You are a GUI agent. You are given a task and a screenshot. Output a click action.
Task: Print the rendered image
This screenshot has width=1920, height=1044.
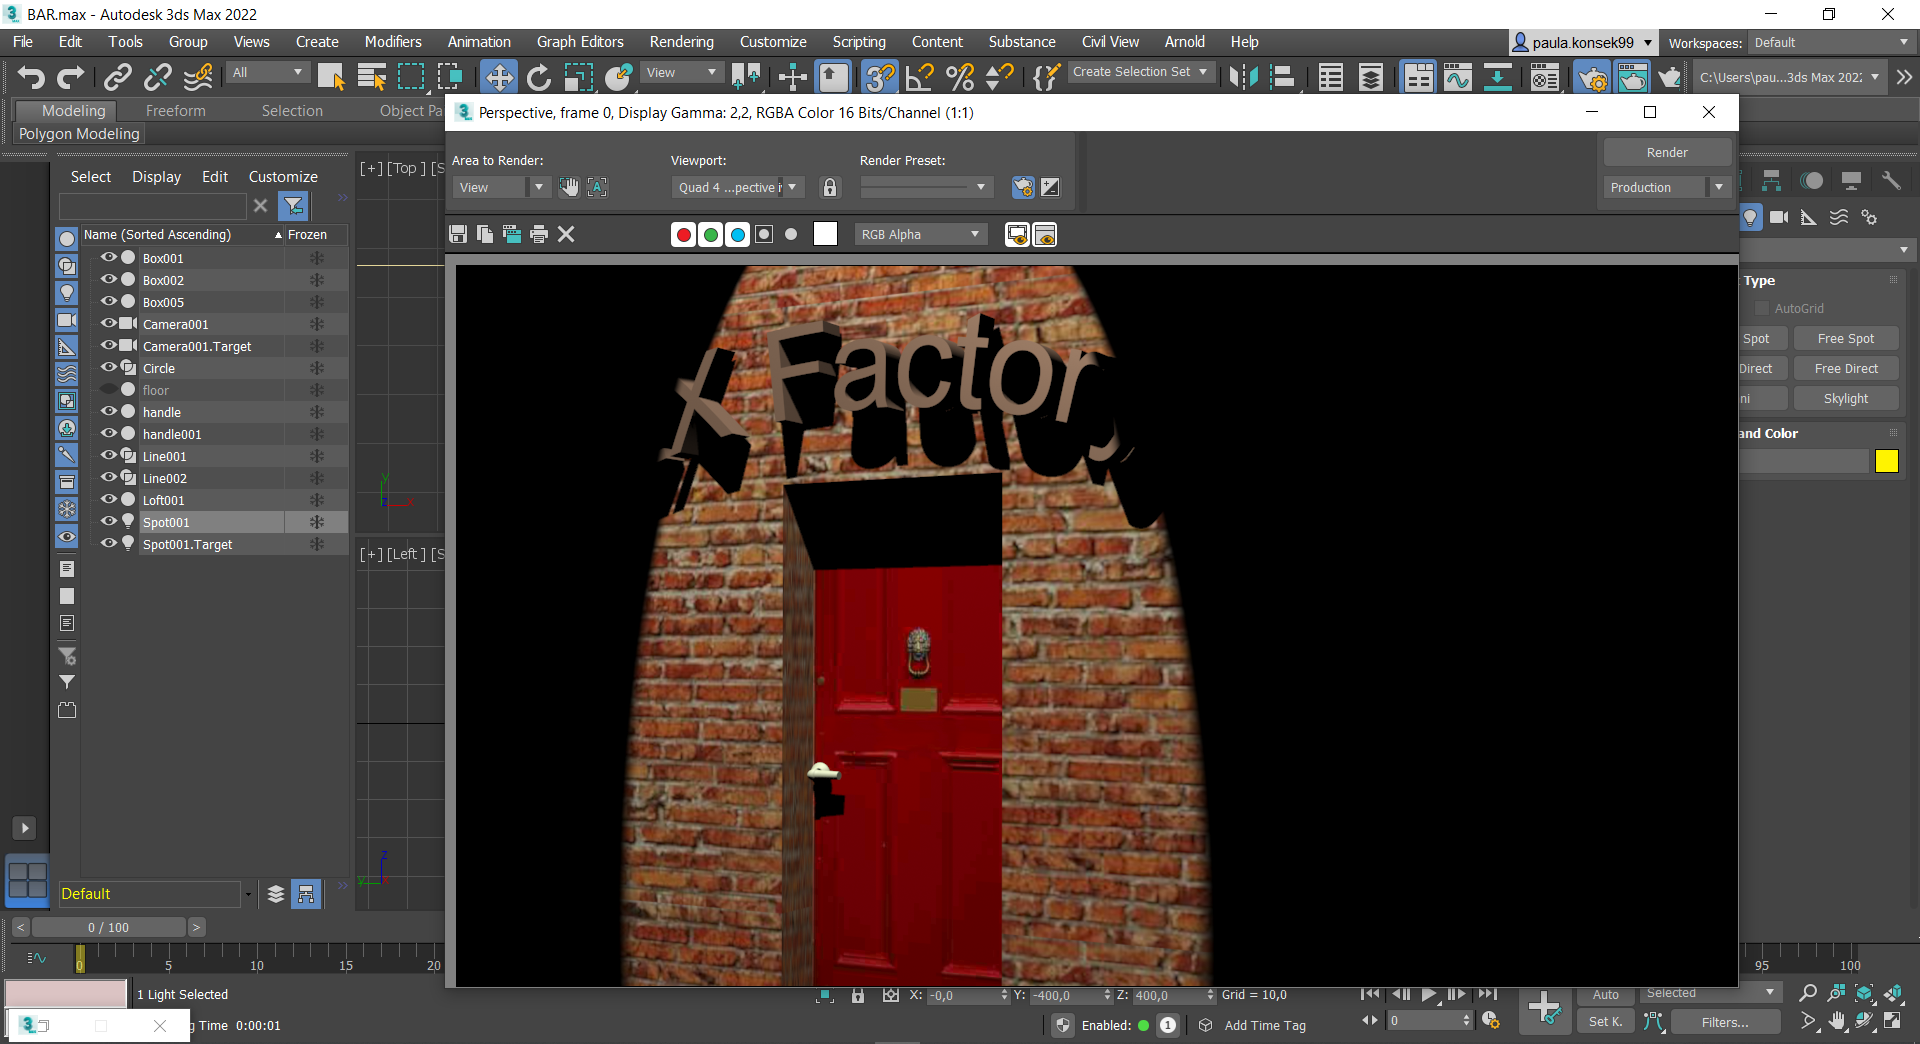[x=539, y=234]
